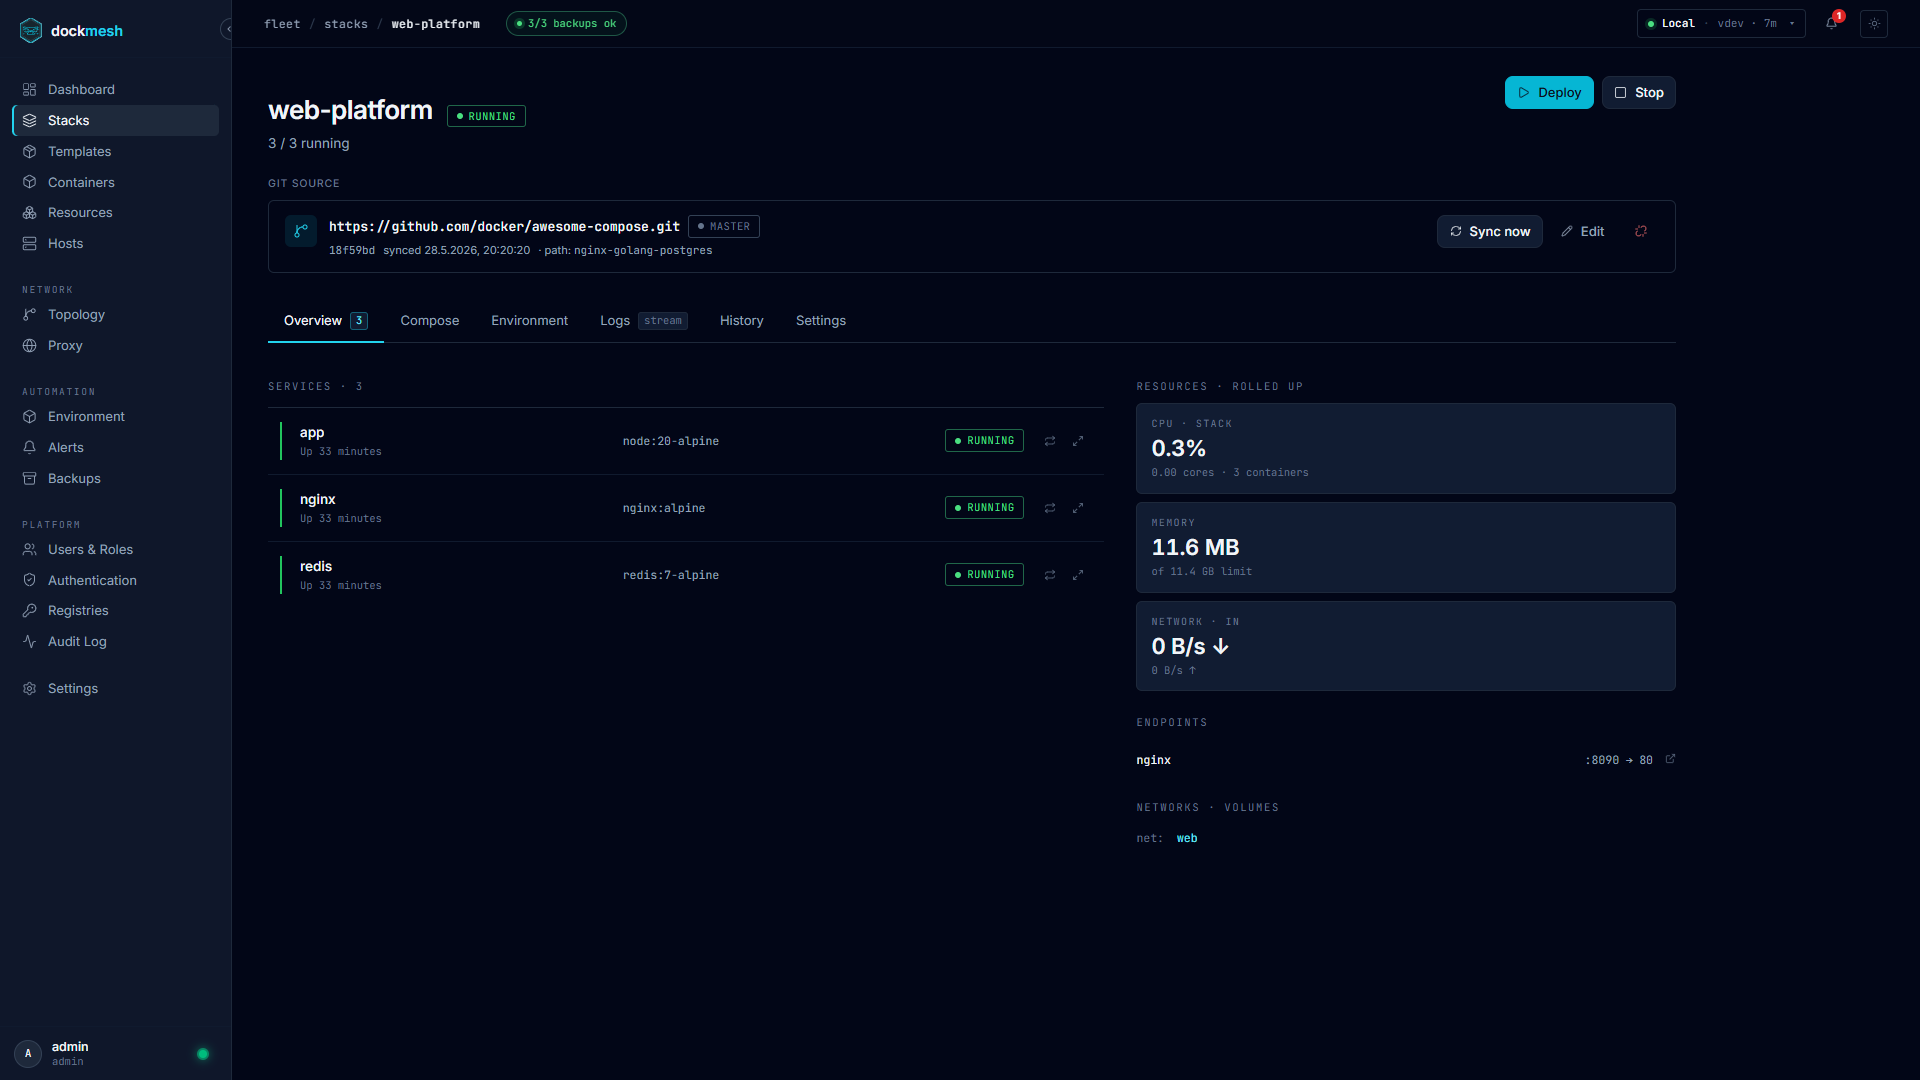The width and height of the screenshot is (1920, 1080).
Task: Switch to the stack Settings tab
Action: coord(821,321)
